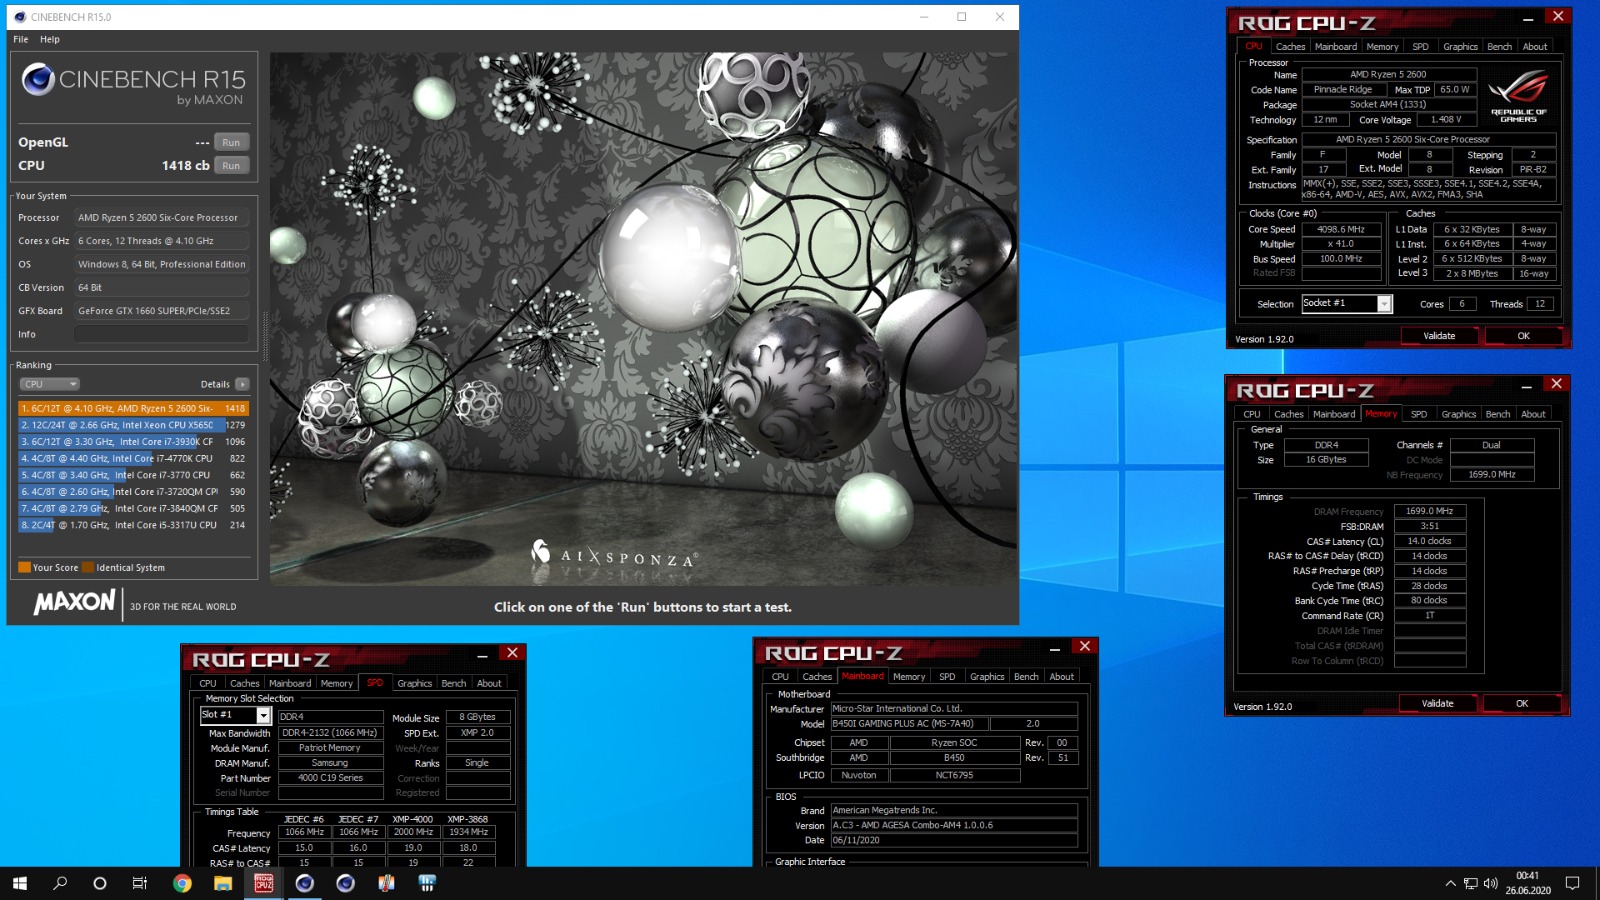Select ranking row Intel Core i5-3317U
Viewport: 1600px width, 900px height.
point(133,524)
